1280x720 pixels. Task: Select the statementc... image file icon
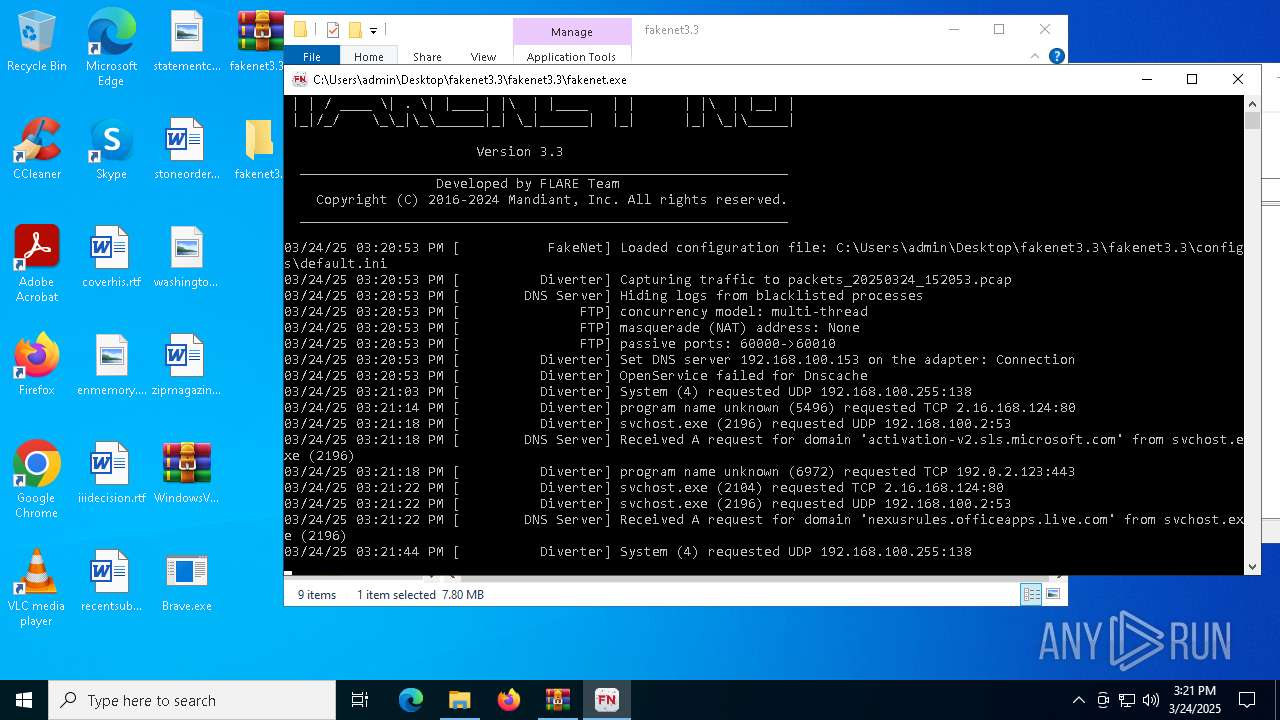tap(186, 41)
